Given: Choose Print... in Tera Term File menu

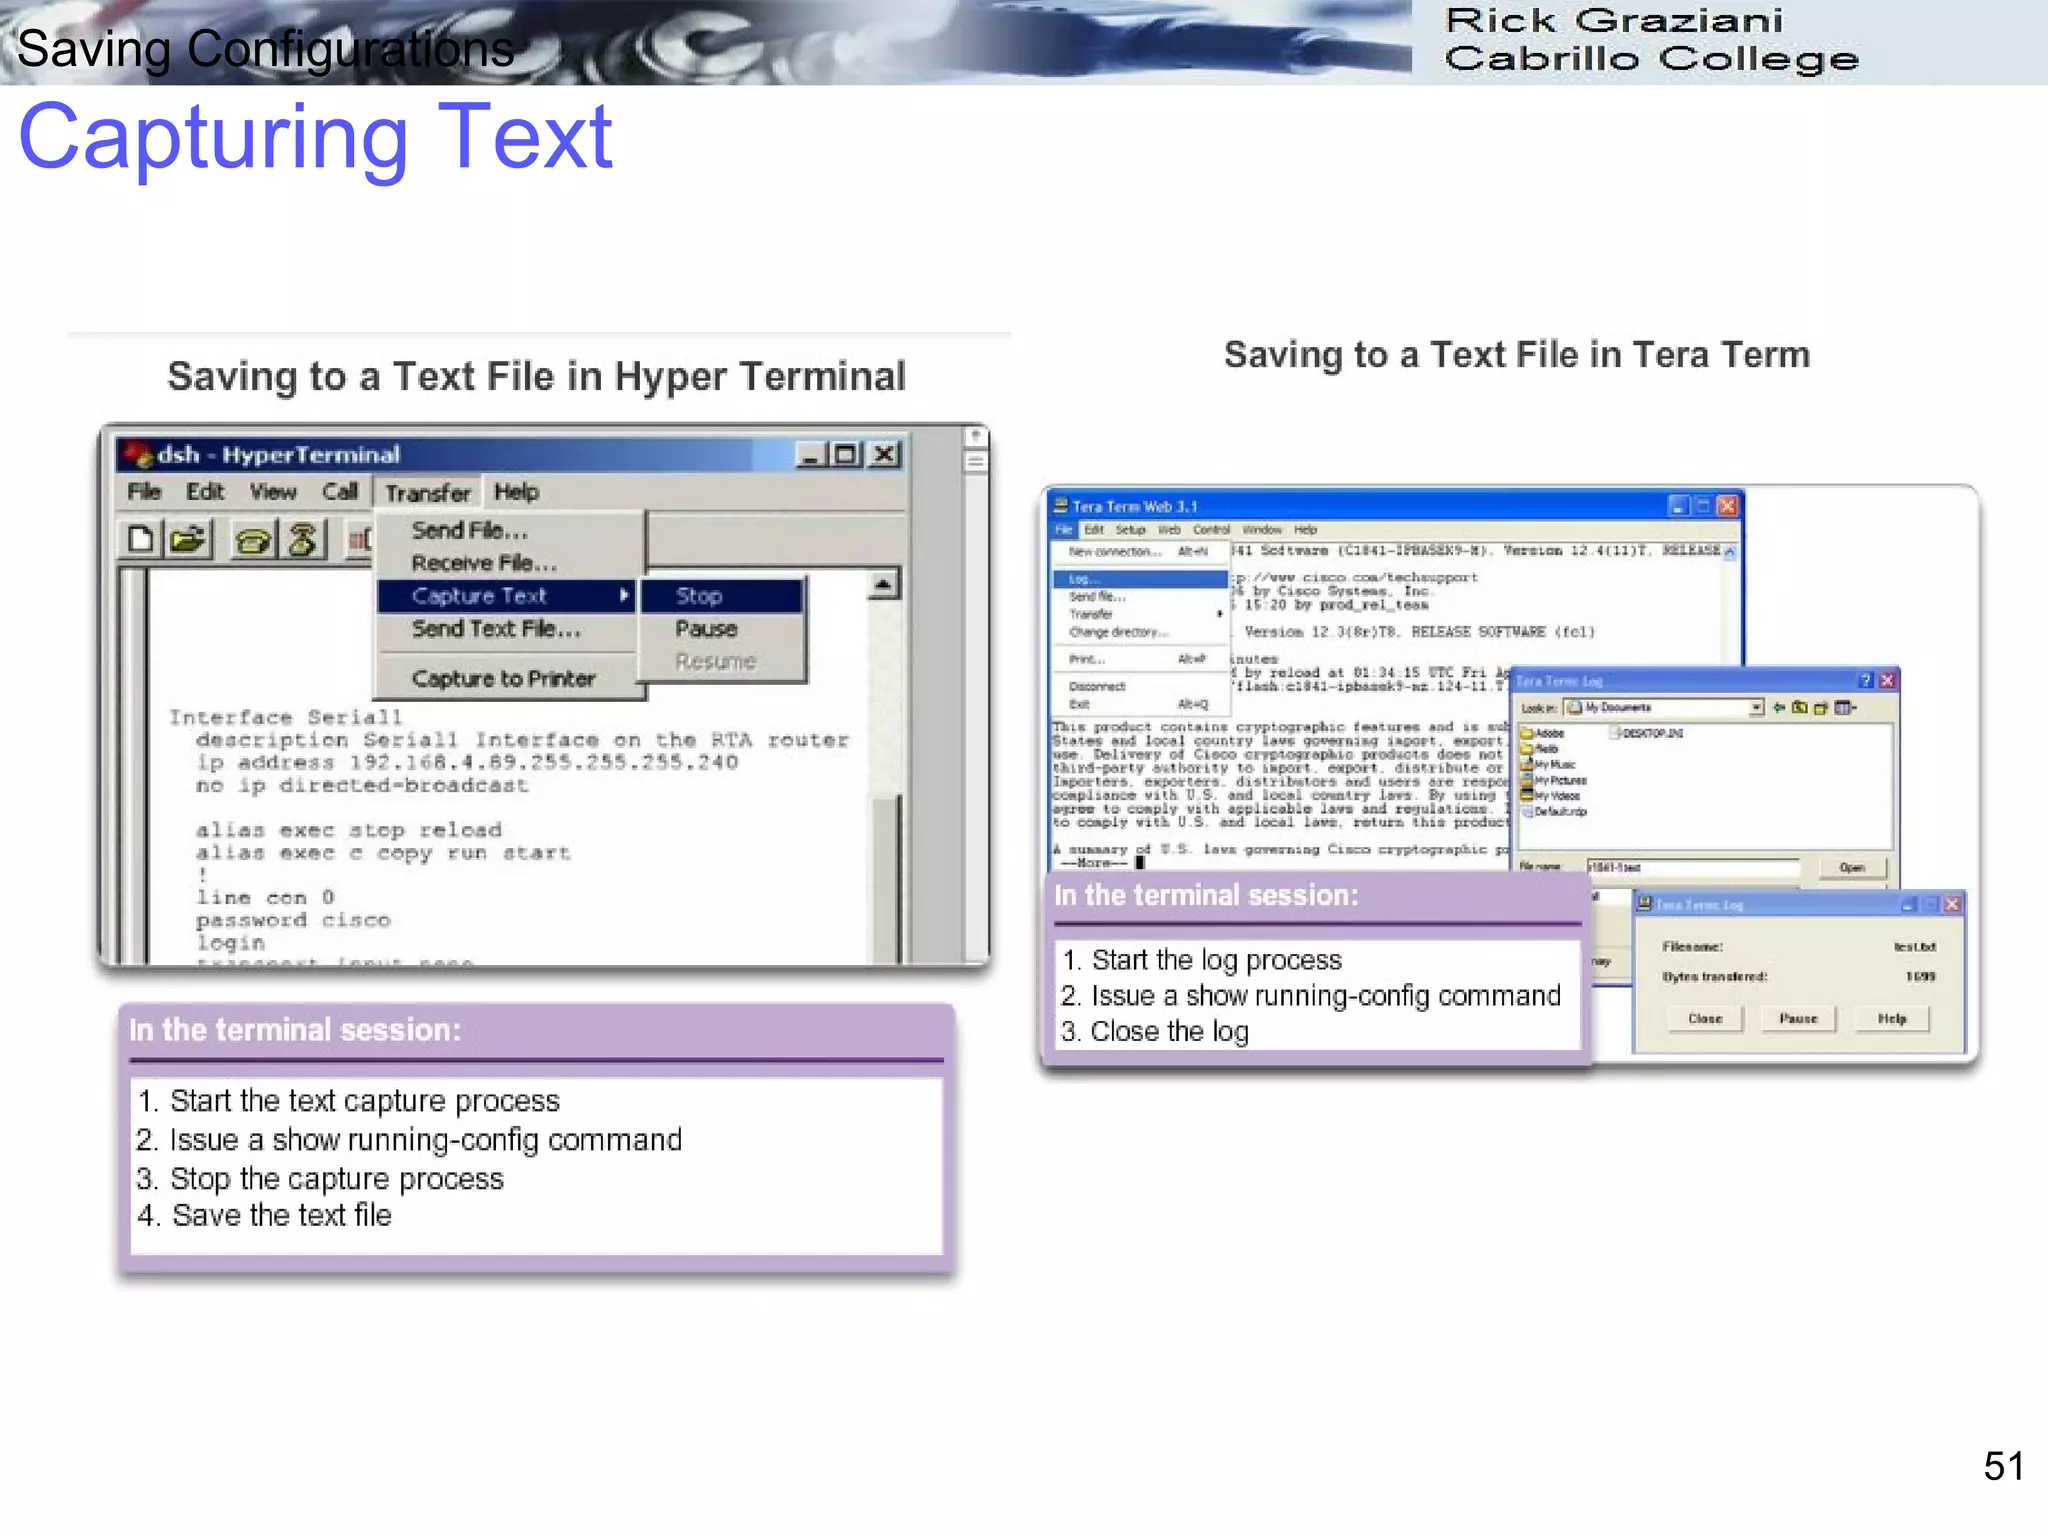Looking at the screenshot, I should (1139, 660).
